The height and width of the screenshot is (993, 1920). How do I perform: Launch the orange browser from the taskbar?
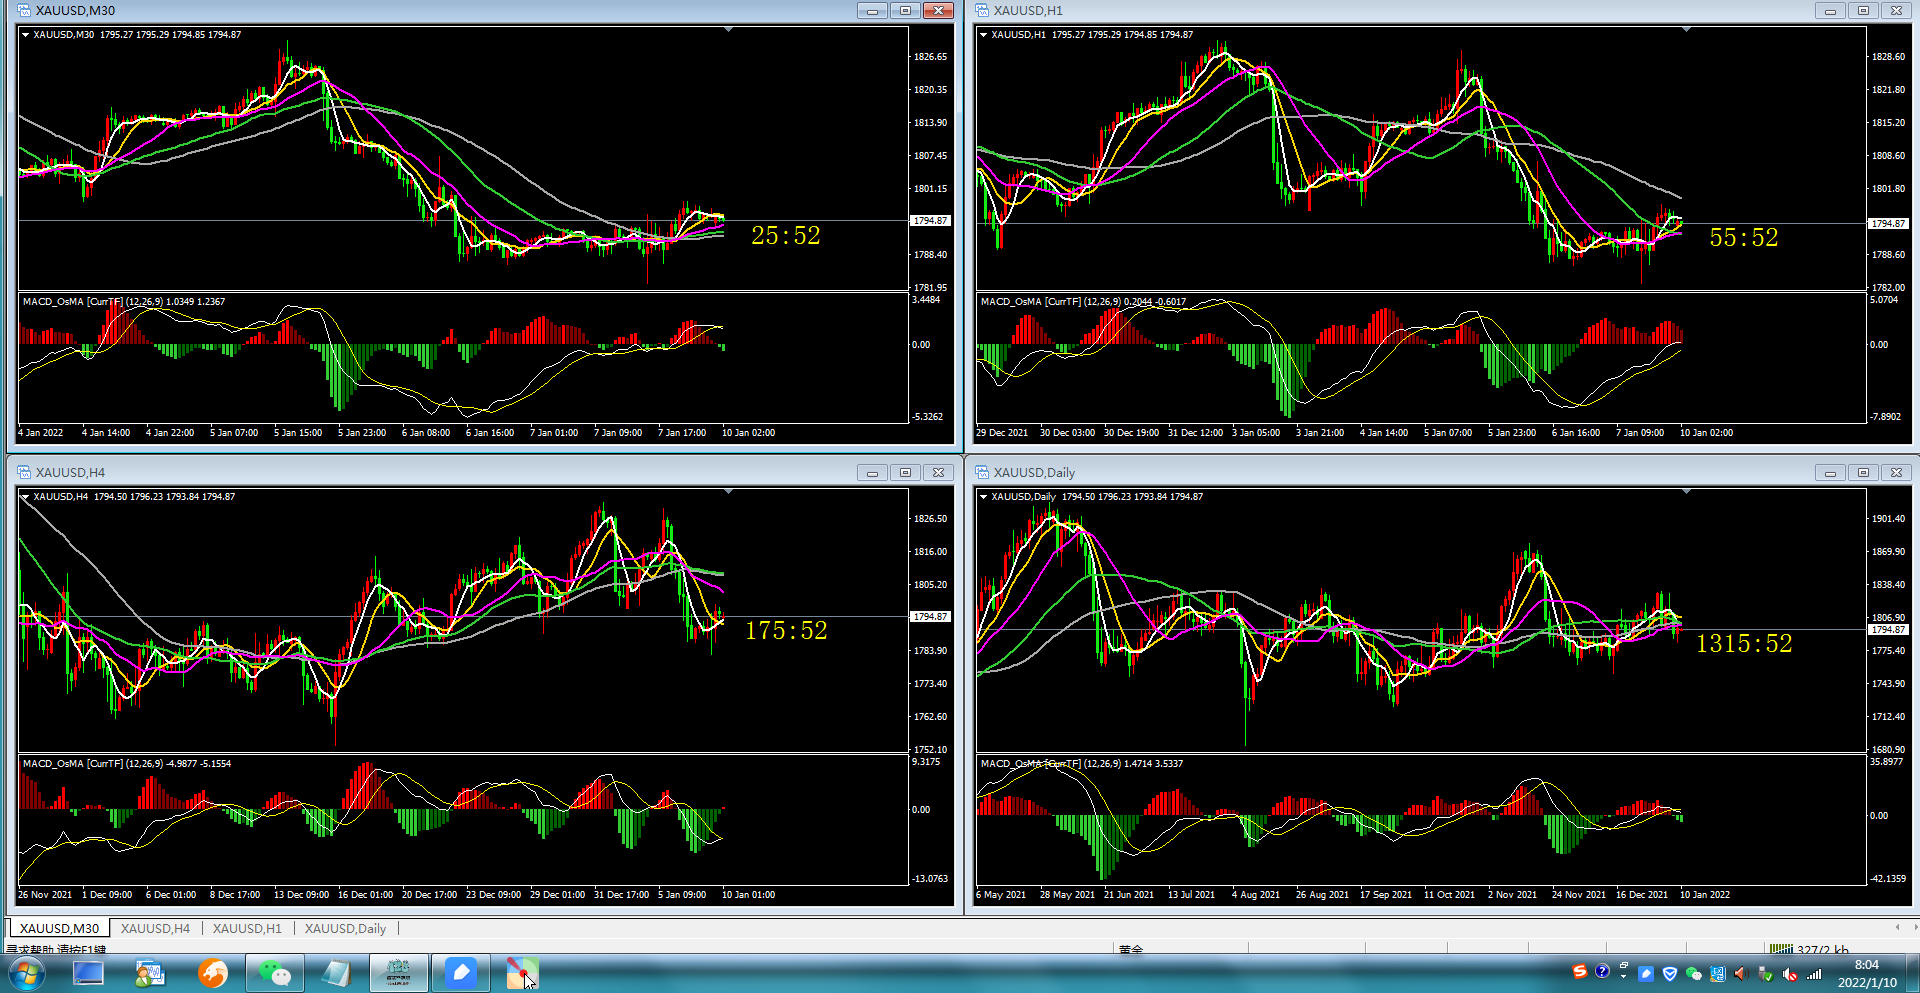tap(212, 973)
